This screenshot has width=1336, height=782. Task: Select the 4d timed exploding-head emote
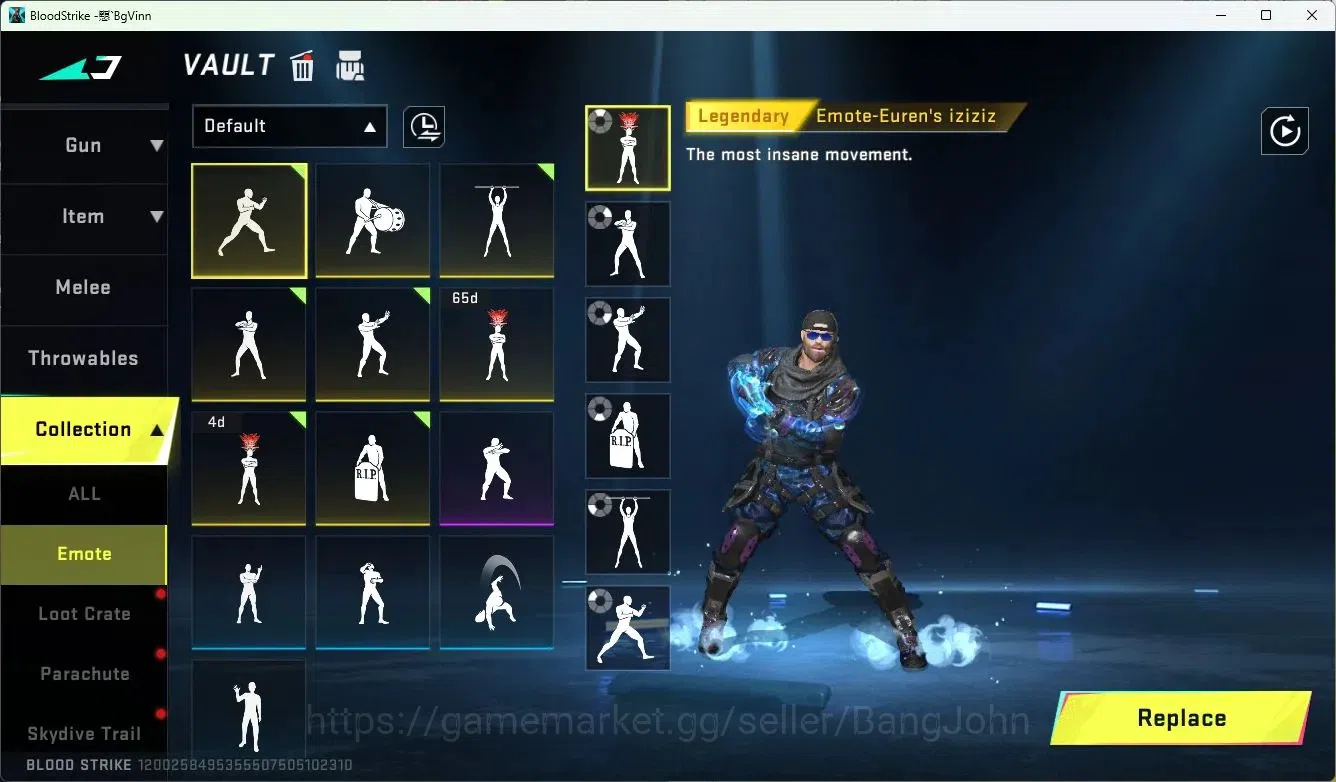click(249, 469)
